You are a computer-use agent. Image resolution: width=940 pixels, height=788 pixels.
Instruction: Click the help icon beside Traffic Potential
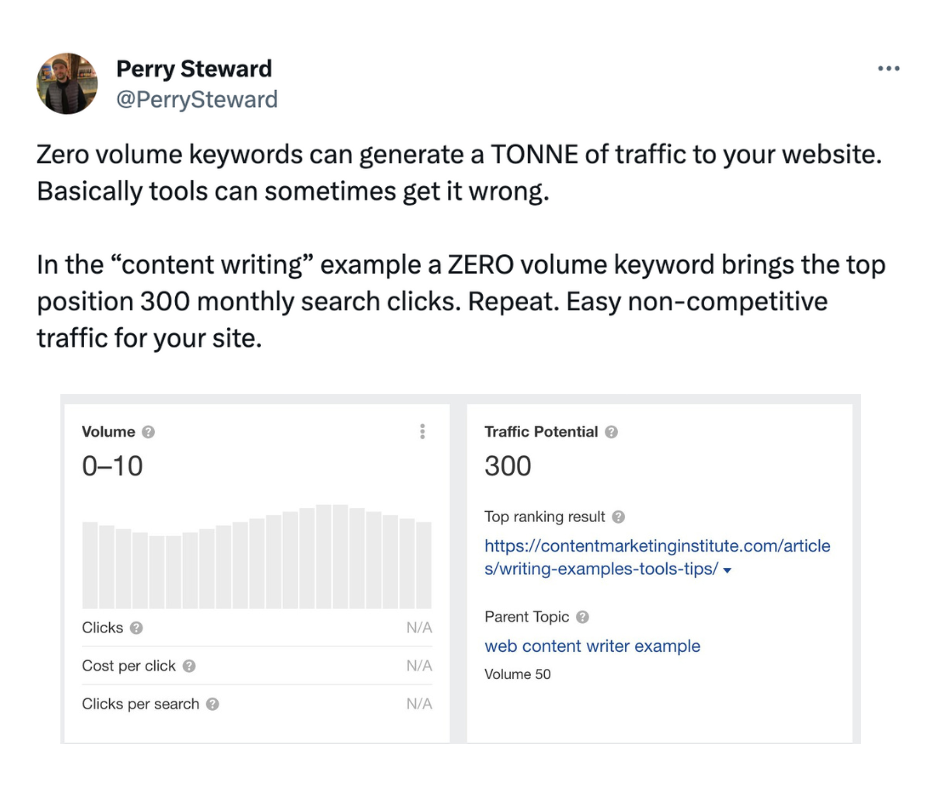611,432
